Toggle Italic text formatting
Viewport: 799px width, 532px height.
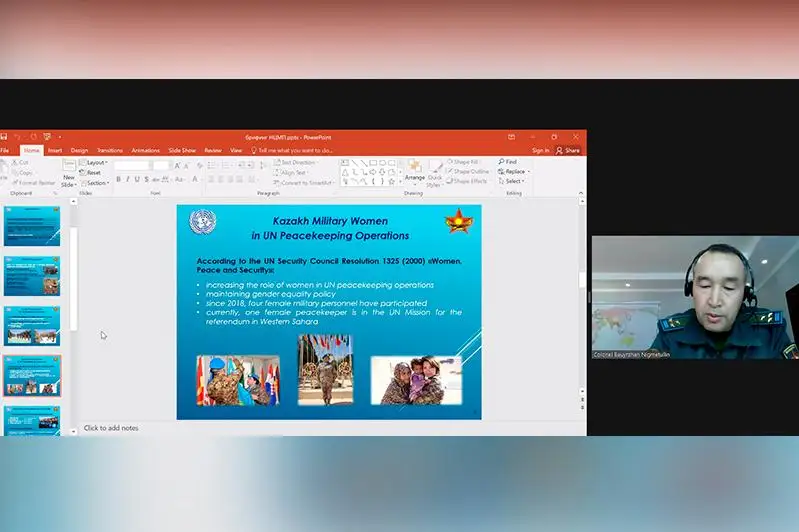[127, 179]
